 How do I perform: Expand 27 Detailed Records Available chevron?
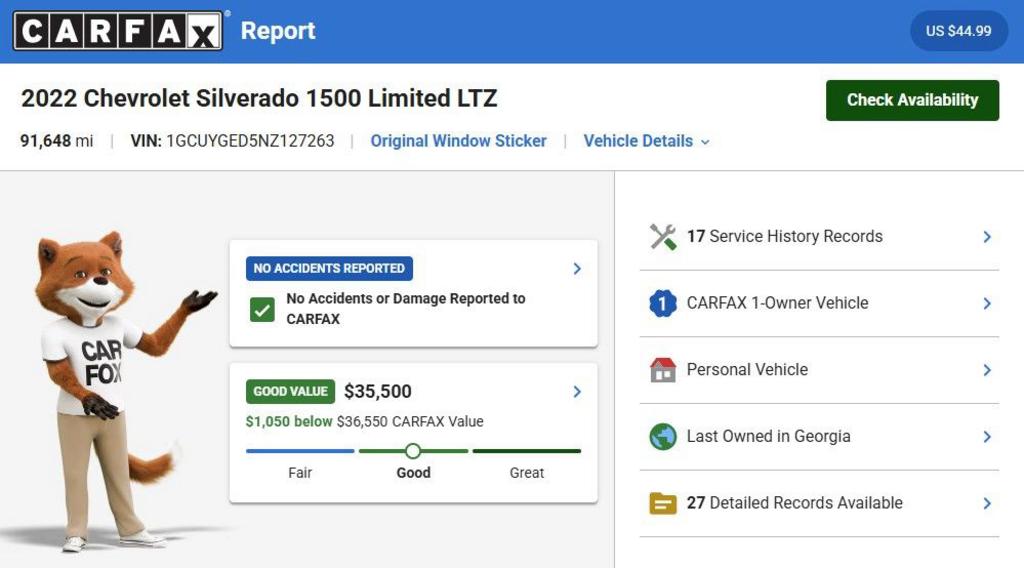coord(987,503)
